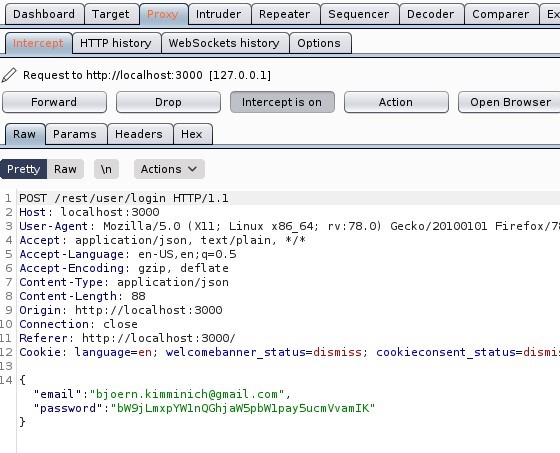This screenshot has height=453, width=560.
Task: Toggle the \n non-printable characters button
Action: pos(106,169)
